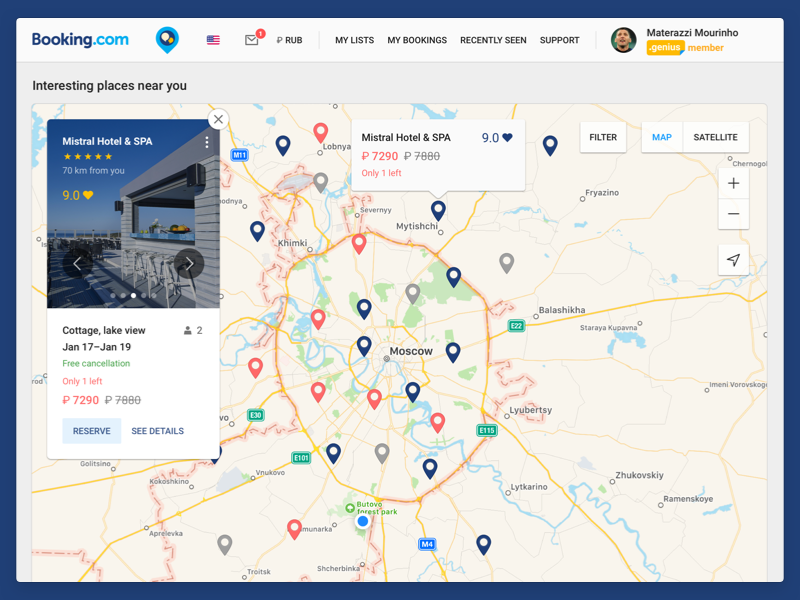
Task: Advance the hotel photo carousel forward
Action: click(189, 263)
